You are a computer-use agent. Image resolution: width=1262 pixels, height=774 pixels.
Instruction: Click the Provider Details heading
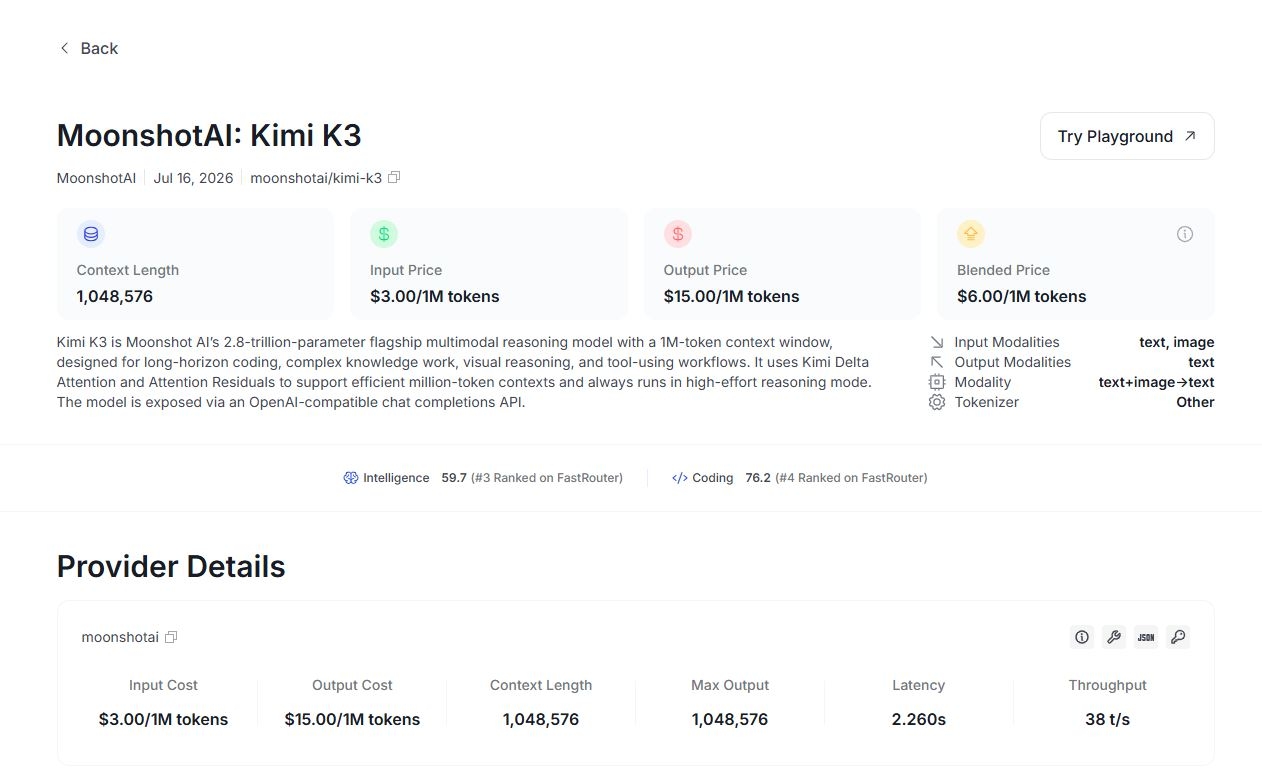171,567
